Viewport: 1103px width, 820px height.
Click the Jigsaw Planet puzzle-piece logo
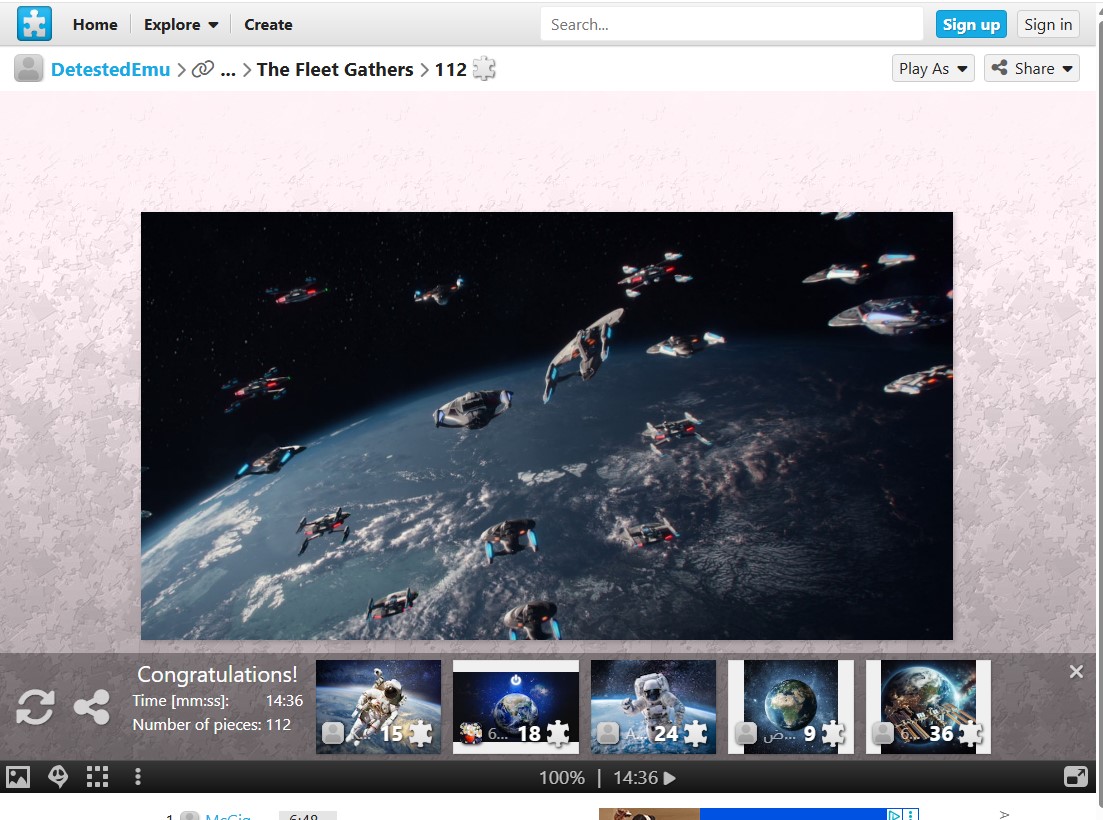click(34, 24)
